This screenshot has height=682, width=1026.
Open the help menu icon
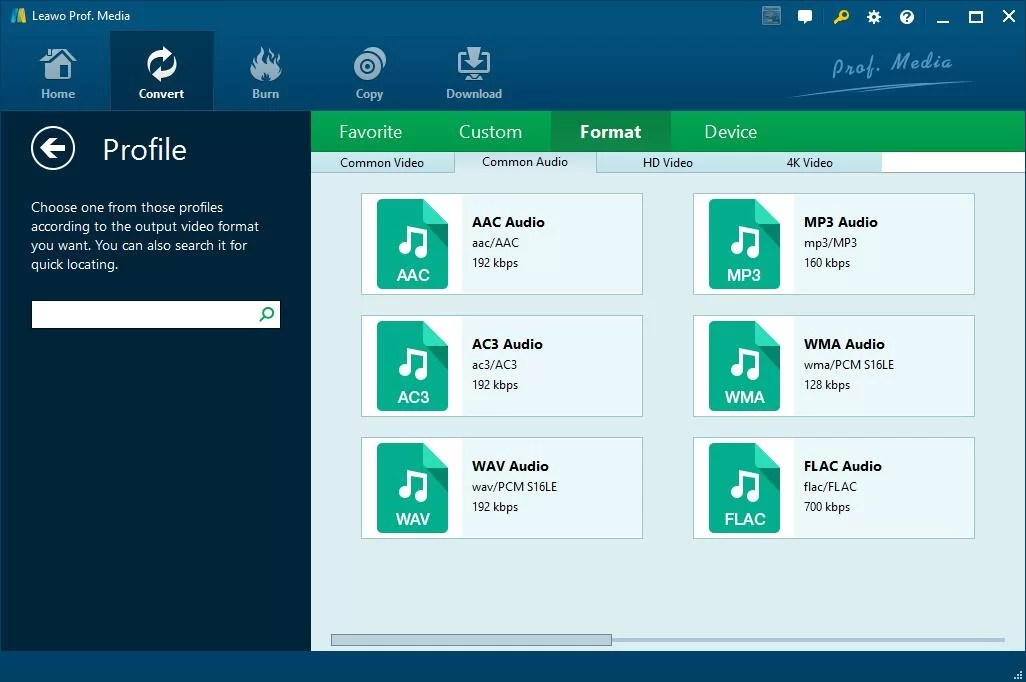(x=906, y=16)
